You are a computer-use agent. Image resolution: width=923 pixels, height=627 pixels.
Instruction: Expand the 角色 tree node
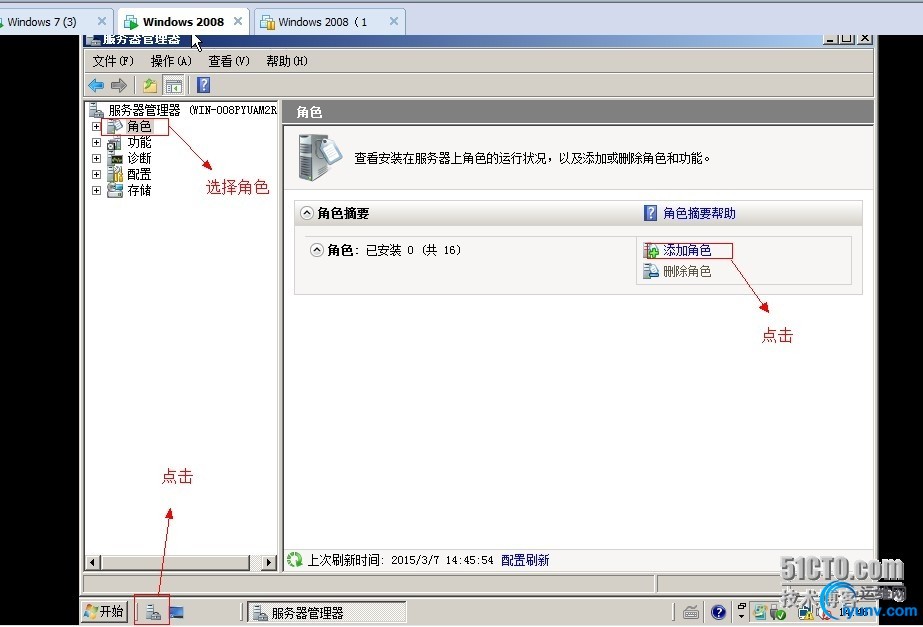97,127
